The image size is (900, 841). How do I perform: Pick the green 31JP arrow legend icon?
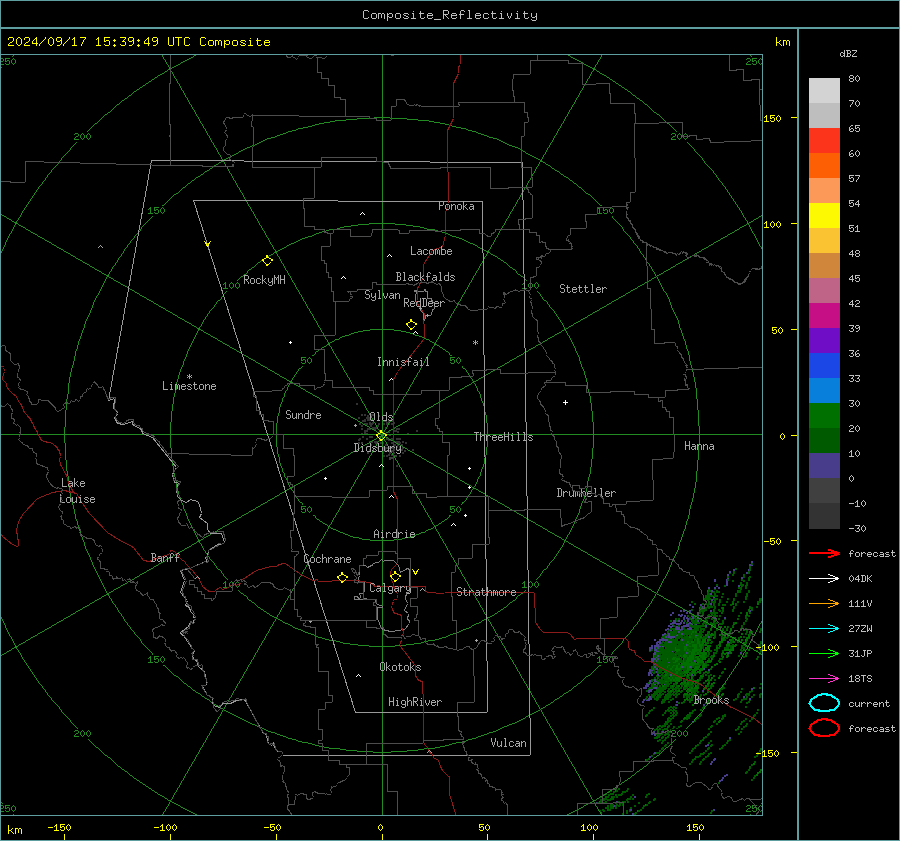[824, 653]
